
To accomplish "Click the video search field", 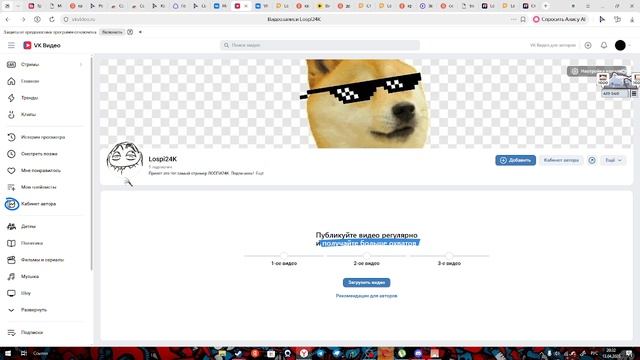I will (320, 45).
